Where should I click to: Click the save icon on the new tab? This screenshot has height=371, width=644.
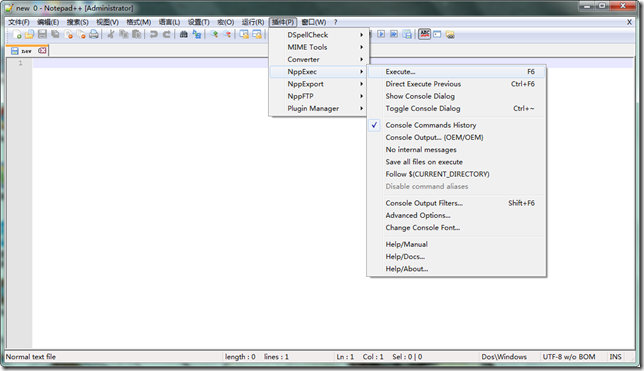(x=15, y=51)
